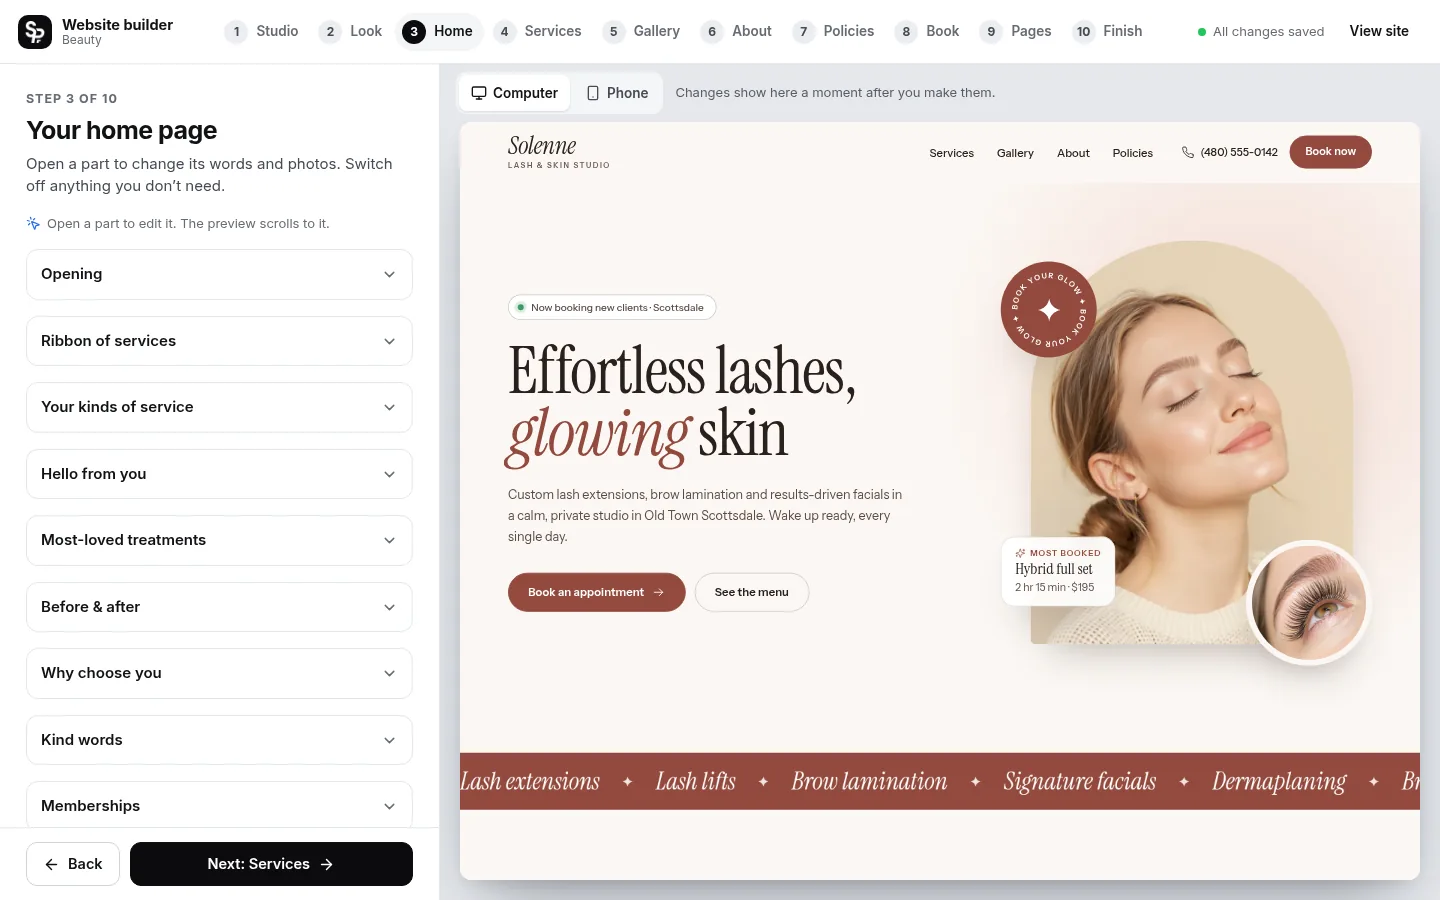Expand the Ribbon of services section
Screen dimensions: 1440x900
[219, 341]
